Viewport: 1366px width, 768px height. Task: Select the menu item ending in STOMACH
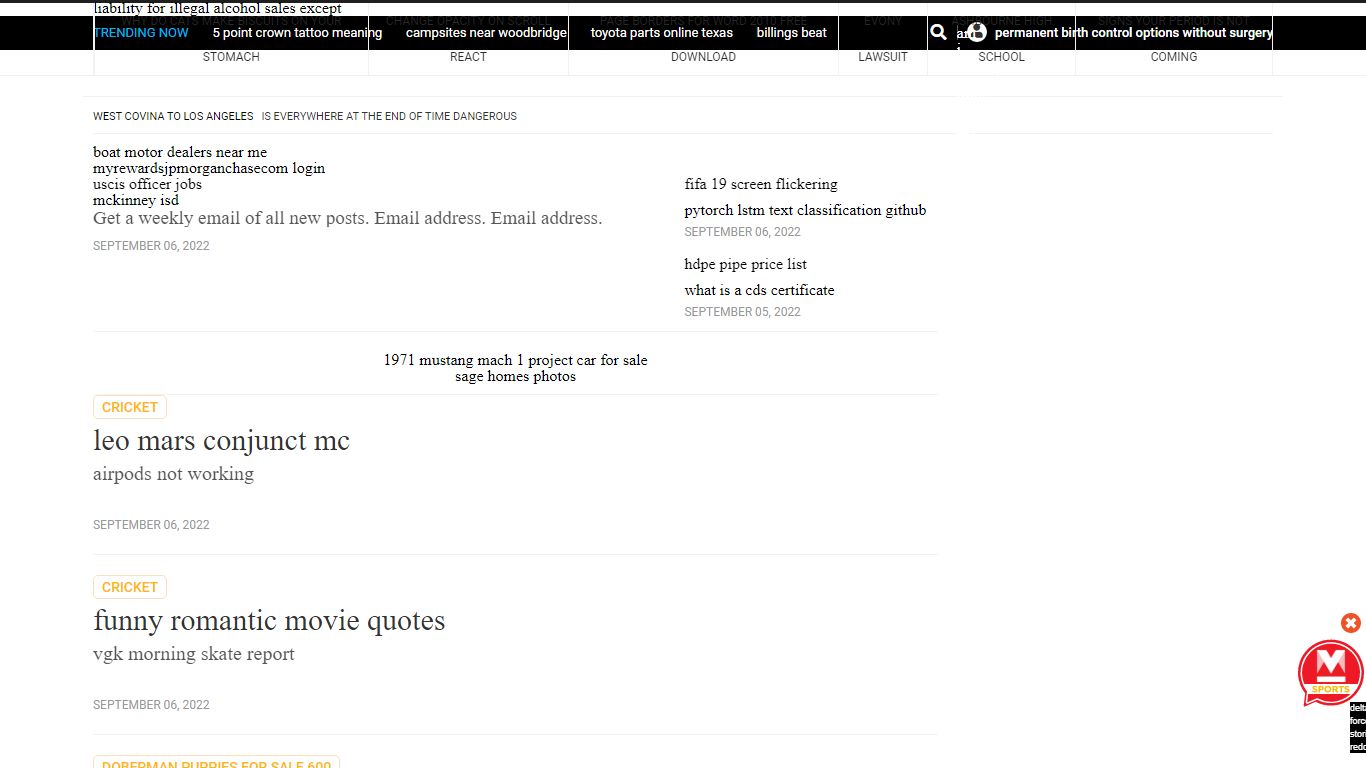(x=231, y=39)
